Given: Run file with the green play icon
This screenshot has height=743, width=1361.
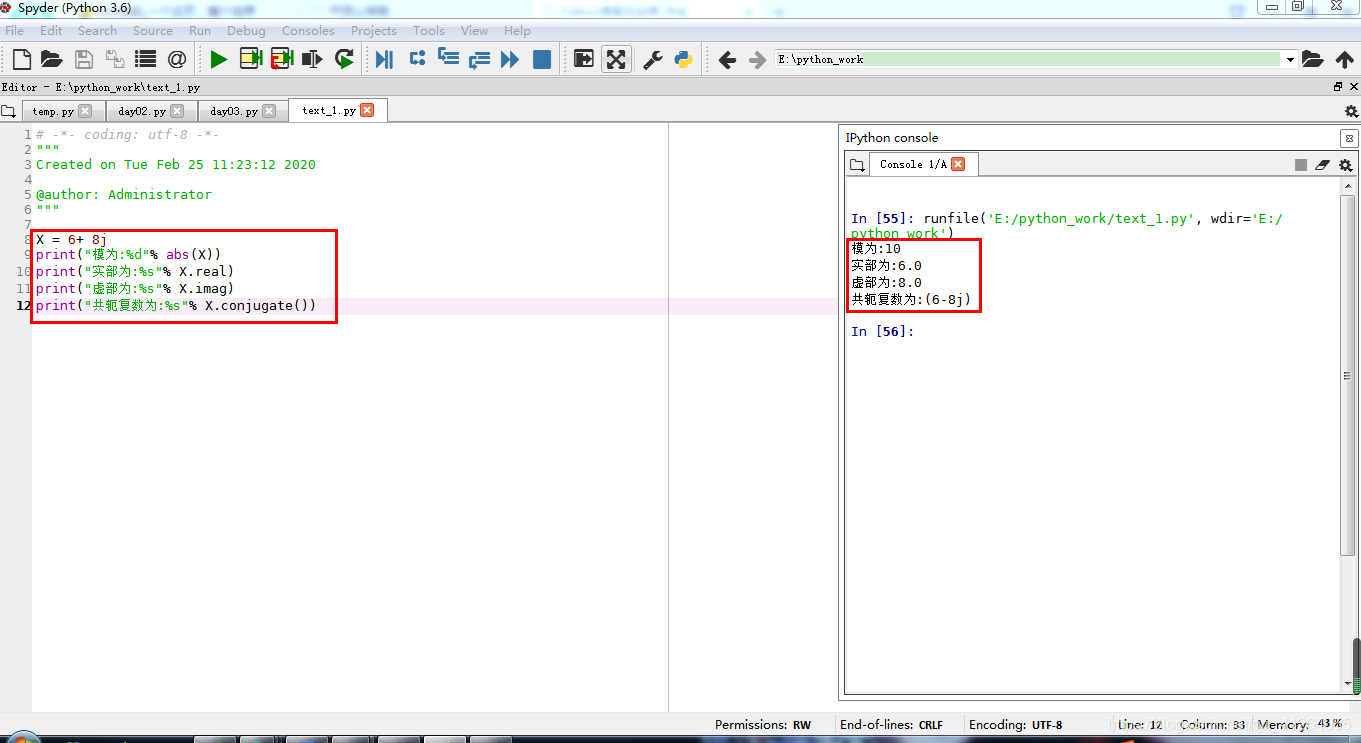Looking at the screenshot, I should tap(219, 60).
